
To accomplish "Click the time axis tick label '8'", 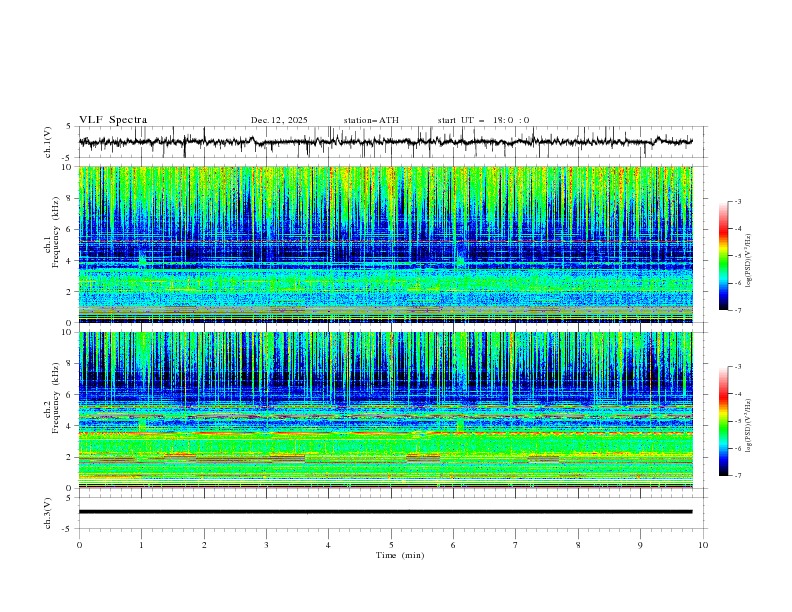I will (578, 545).
